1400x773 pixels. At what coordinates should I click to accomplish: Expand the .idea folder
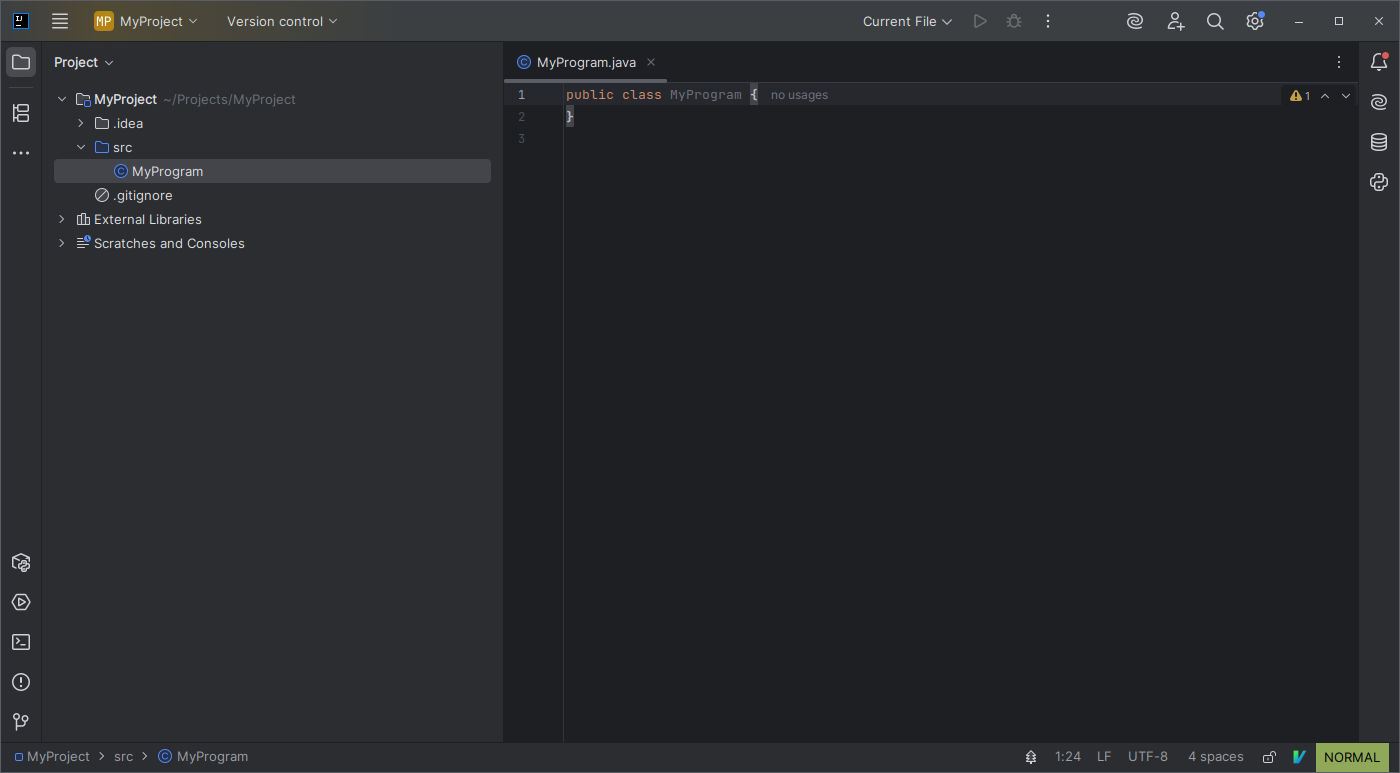coord(81,123)
